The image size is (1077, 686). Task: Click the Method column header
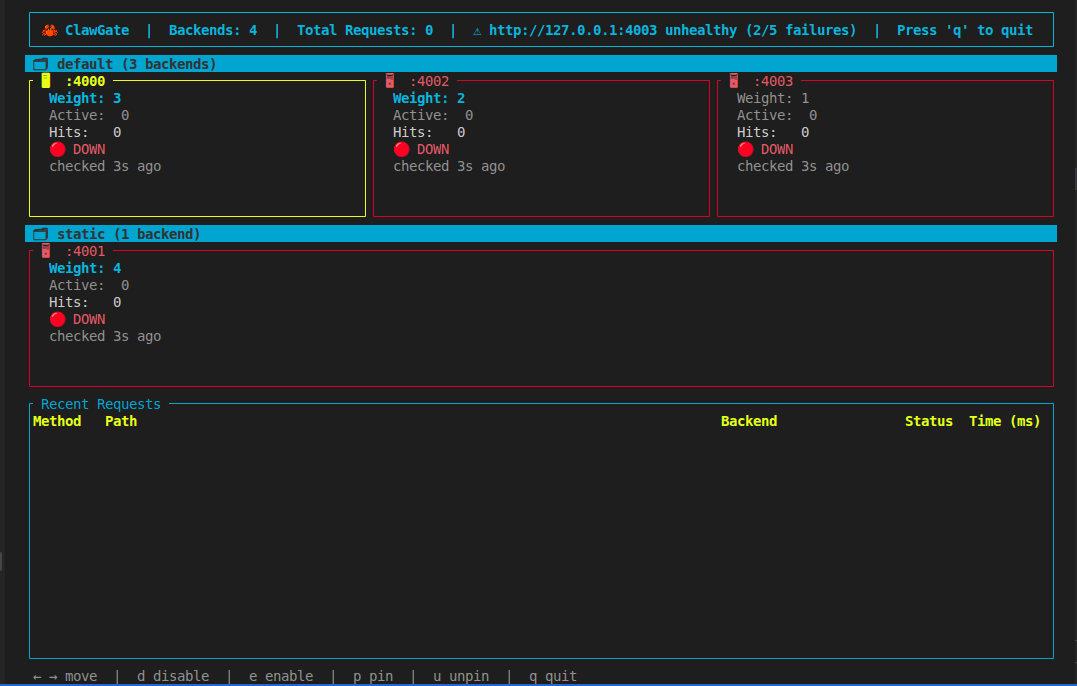[57, 422]
